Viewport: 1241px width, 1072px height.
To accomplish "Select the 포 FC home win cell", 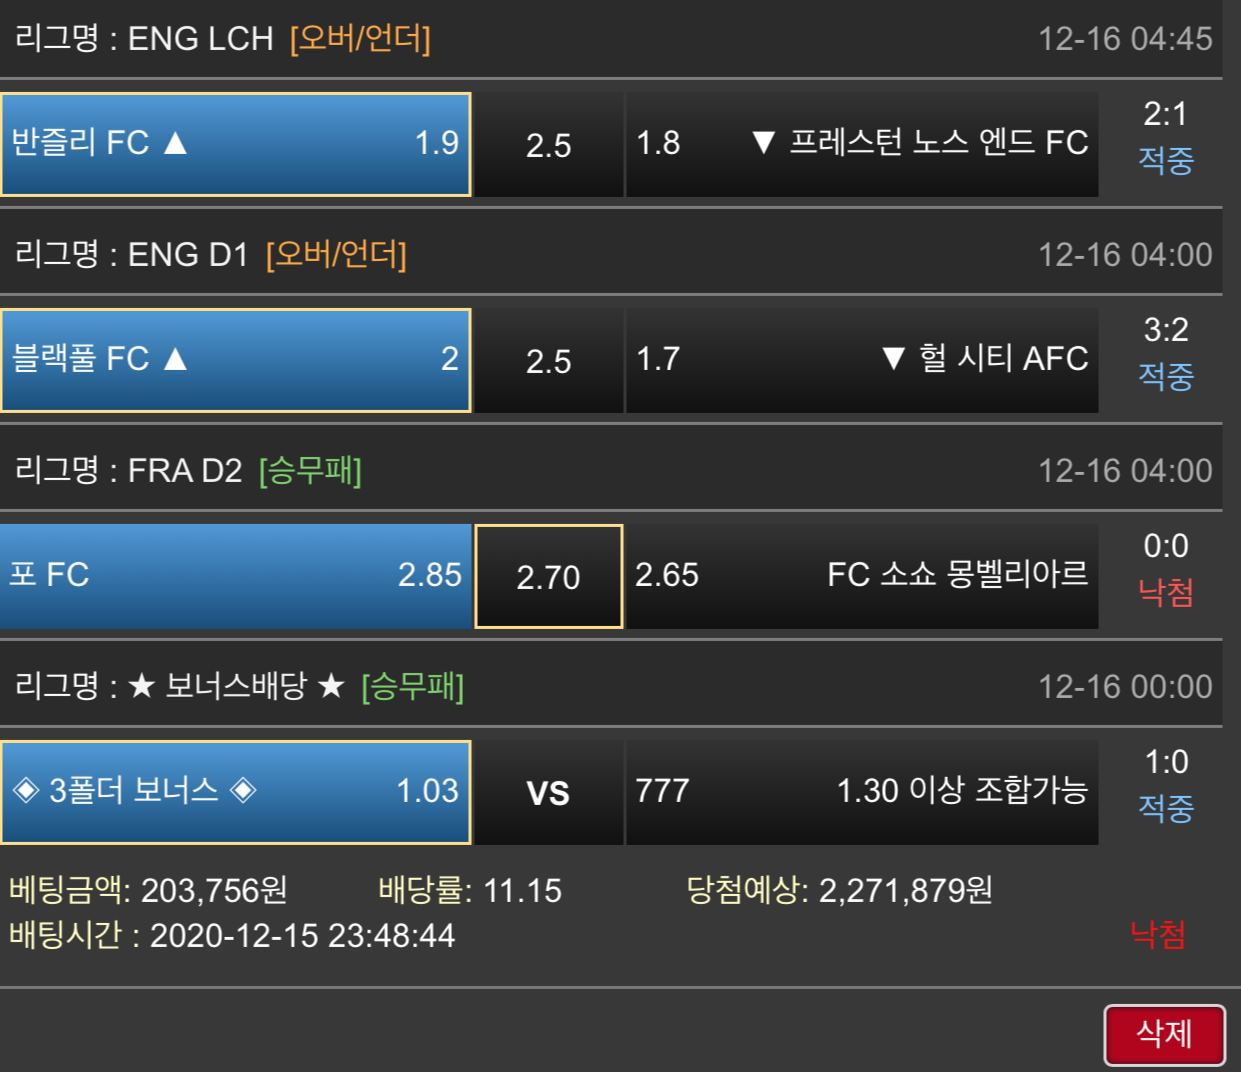I will tap(235, 576).
